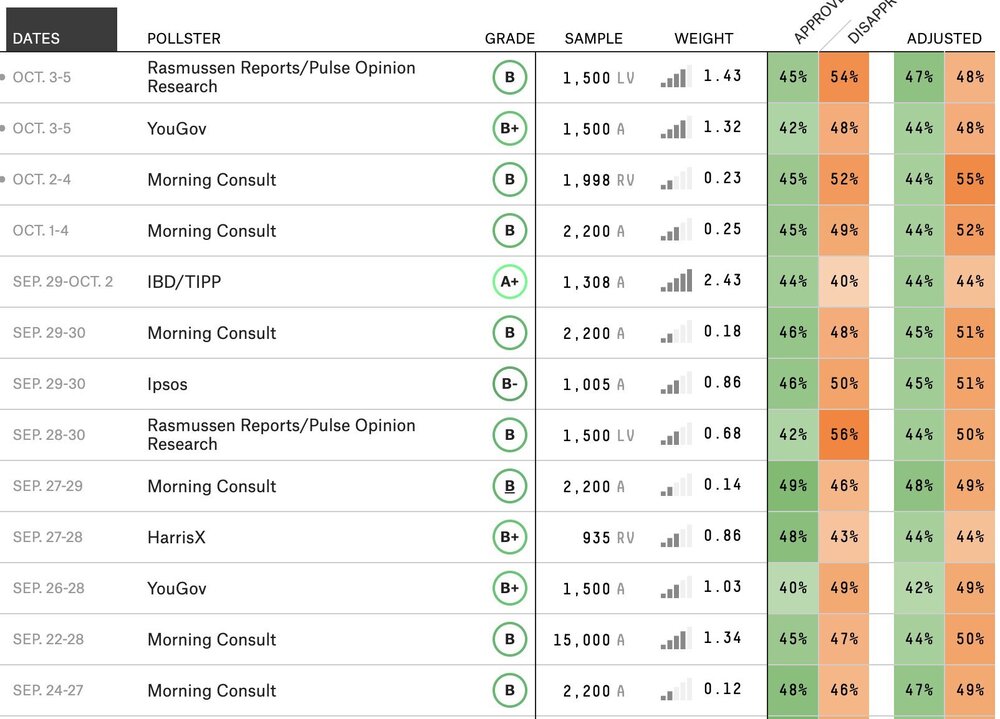Click the weight bars icon beside 1.43
1000x719 pixels.
coord(676,77)
